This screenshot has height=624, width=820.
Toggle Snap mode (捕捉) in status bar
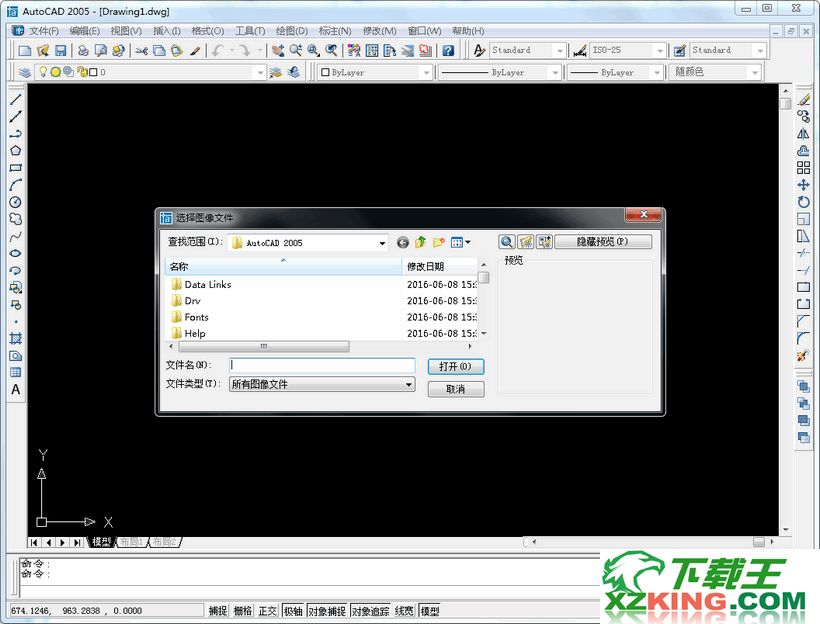218,610
